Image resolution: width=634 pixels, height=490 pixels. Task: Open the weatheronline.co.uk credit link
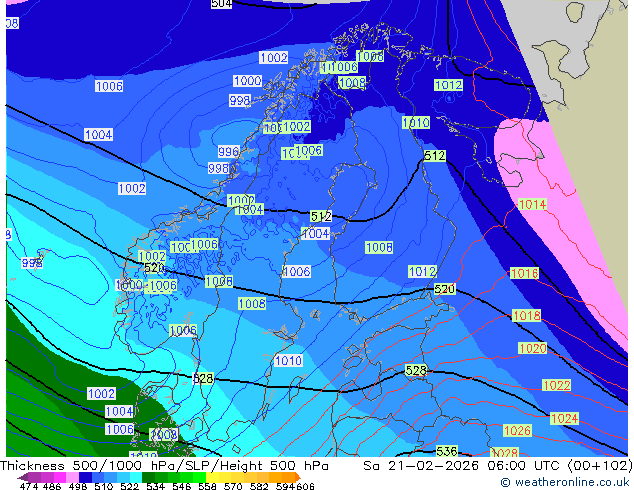pos(564,482)
